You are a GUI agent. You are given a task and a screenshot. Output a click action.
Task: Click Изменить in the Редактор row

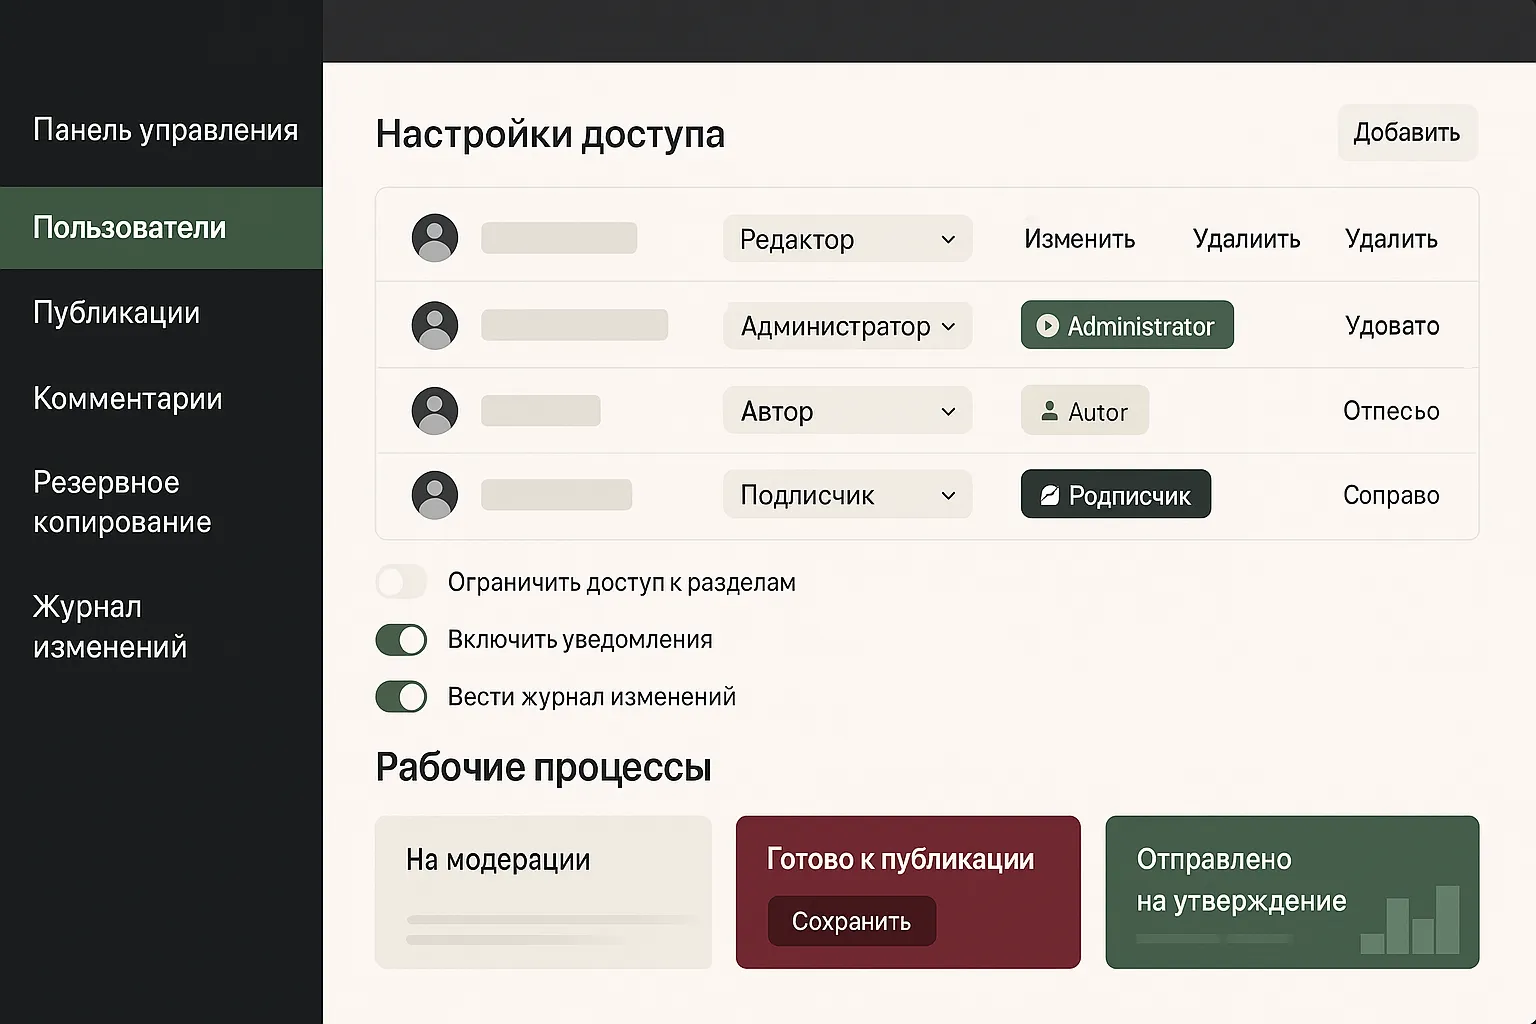[1079, 239]
